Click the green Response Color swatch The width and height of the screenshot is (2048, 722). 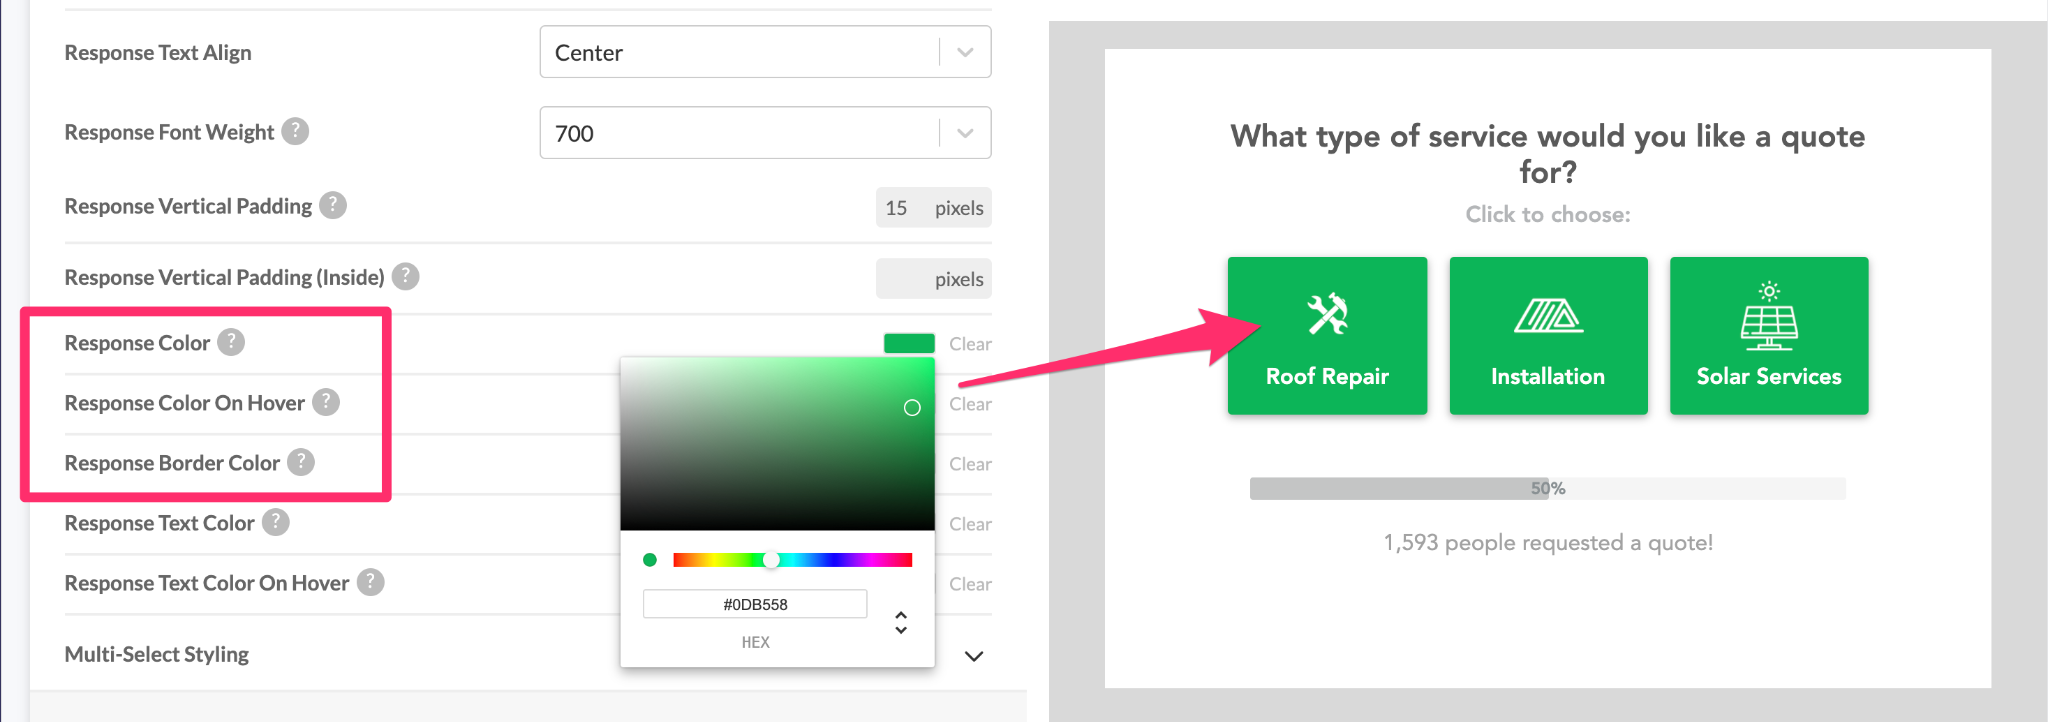coord(909,344)
